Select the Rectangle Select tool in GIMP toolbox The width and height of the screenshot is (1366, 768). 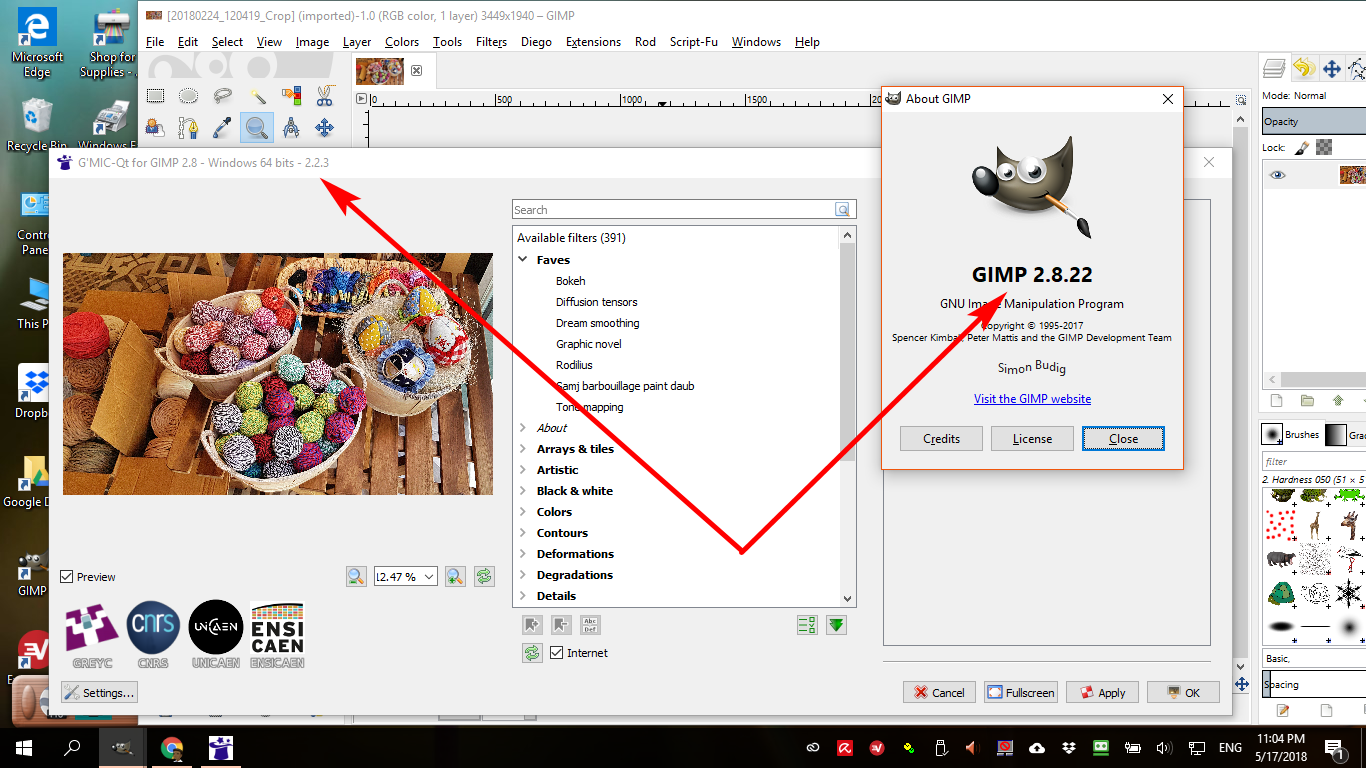155,96
